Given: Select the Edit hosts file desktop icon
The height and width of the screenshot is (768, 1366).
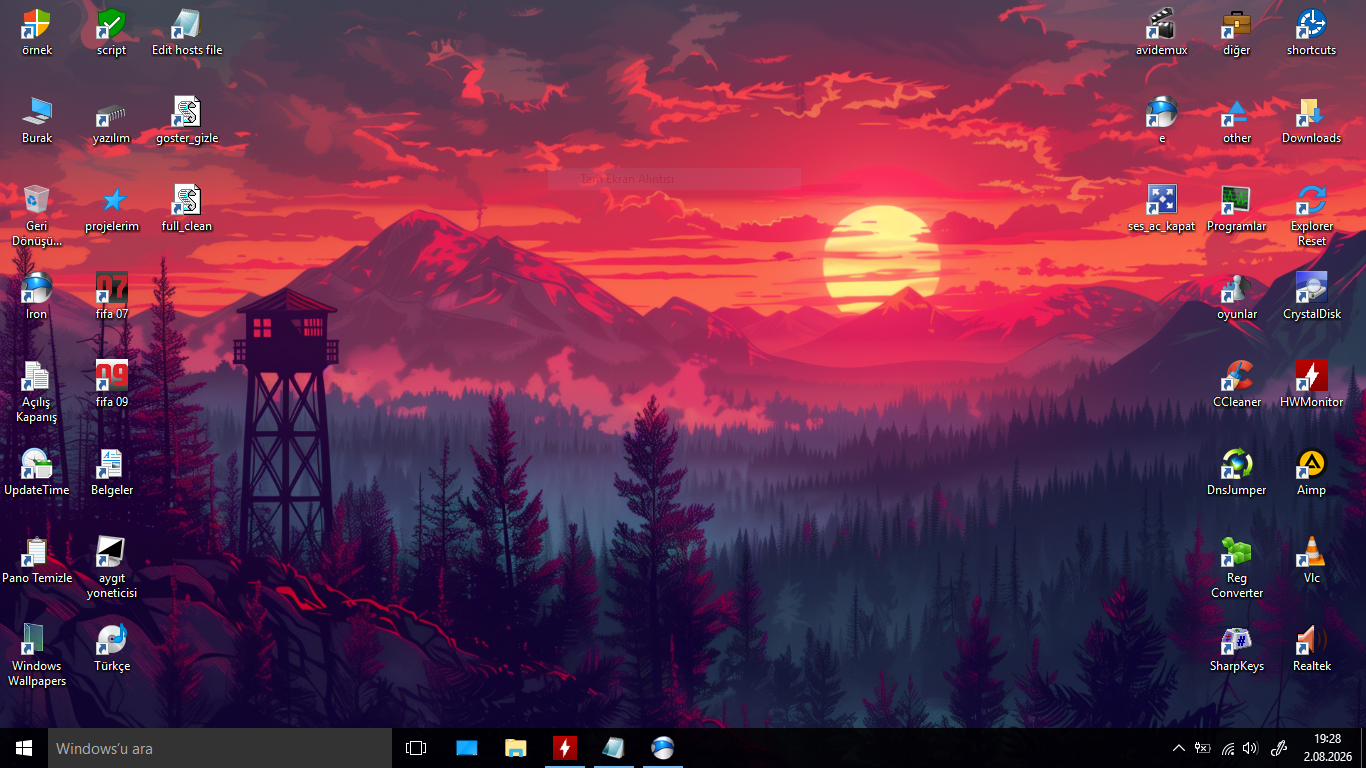Looking at the screenshot, I should 187,32.
